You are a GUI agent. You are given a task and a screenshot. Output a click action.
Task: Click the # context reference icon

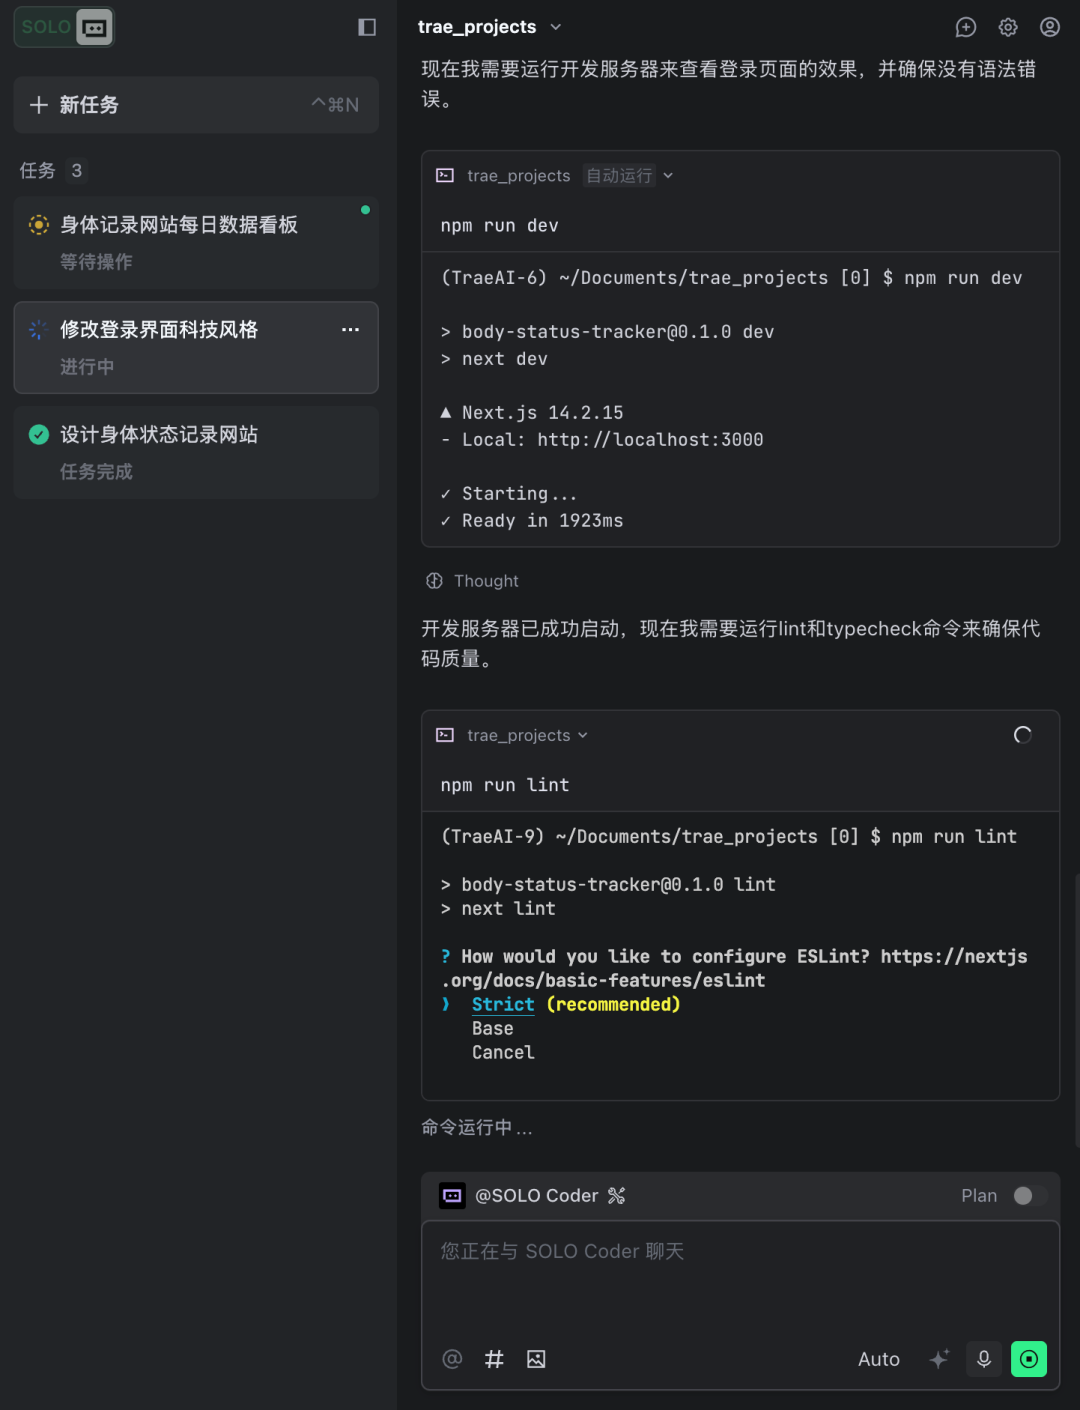point(494,1358)
